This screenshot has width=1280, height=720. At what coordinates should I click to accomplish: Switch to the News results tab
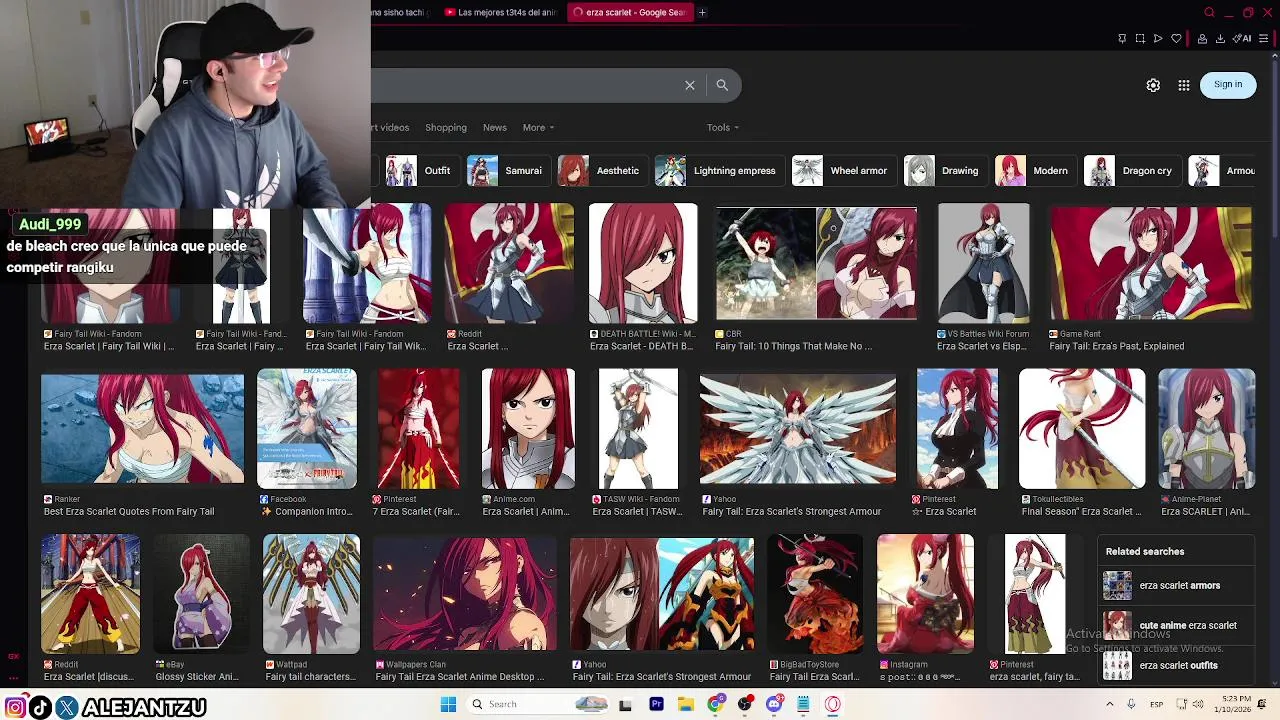click(x=495, y=127)
